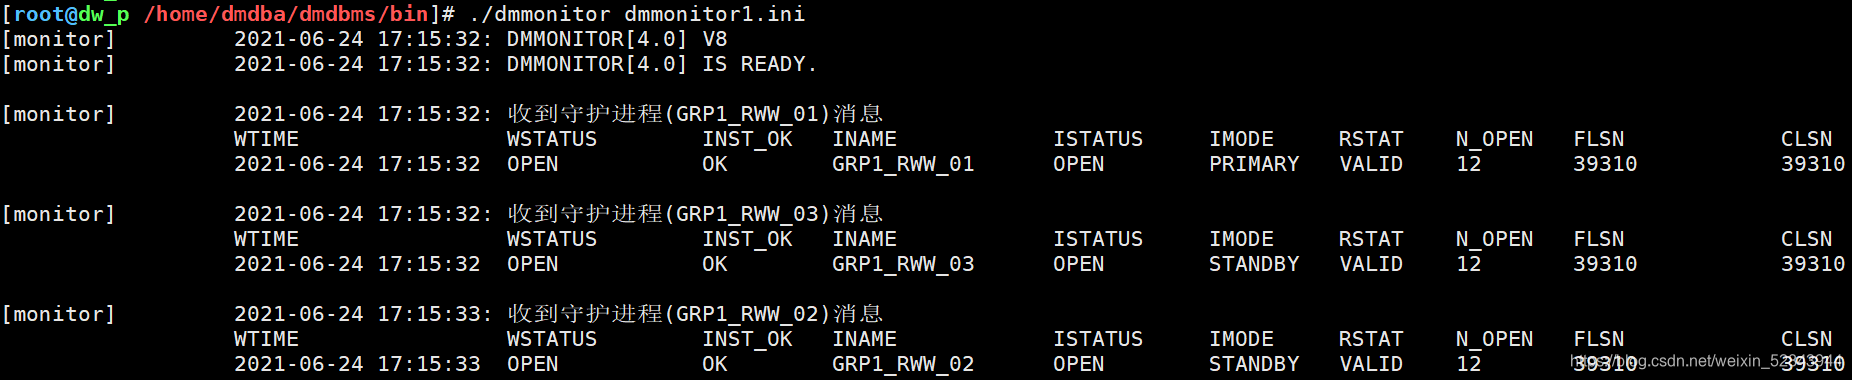Click the GRP1_RWW_02 message header line
This screenshot has width=1852, height=380.
pos(558,314)
